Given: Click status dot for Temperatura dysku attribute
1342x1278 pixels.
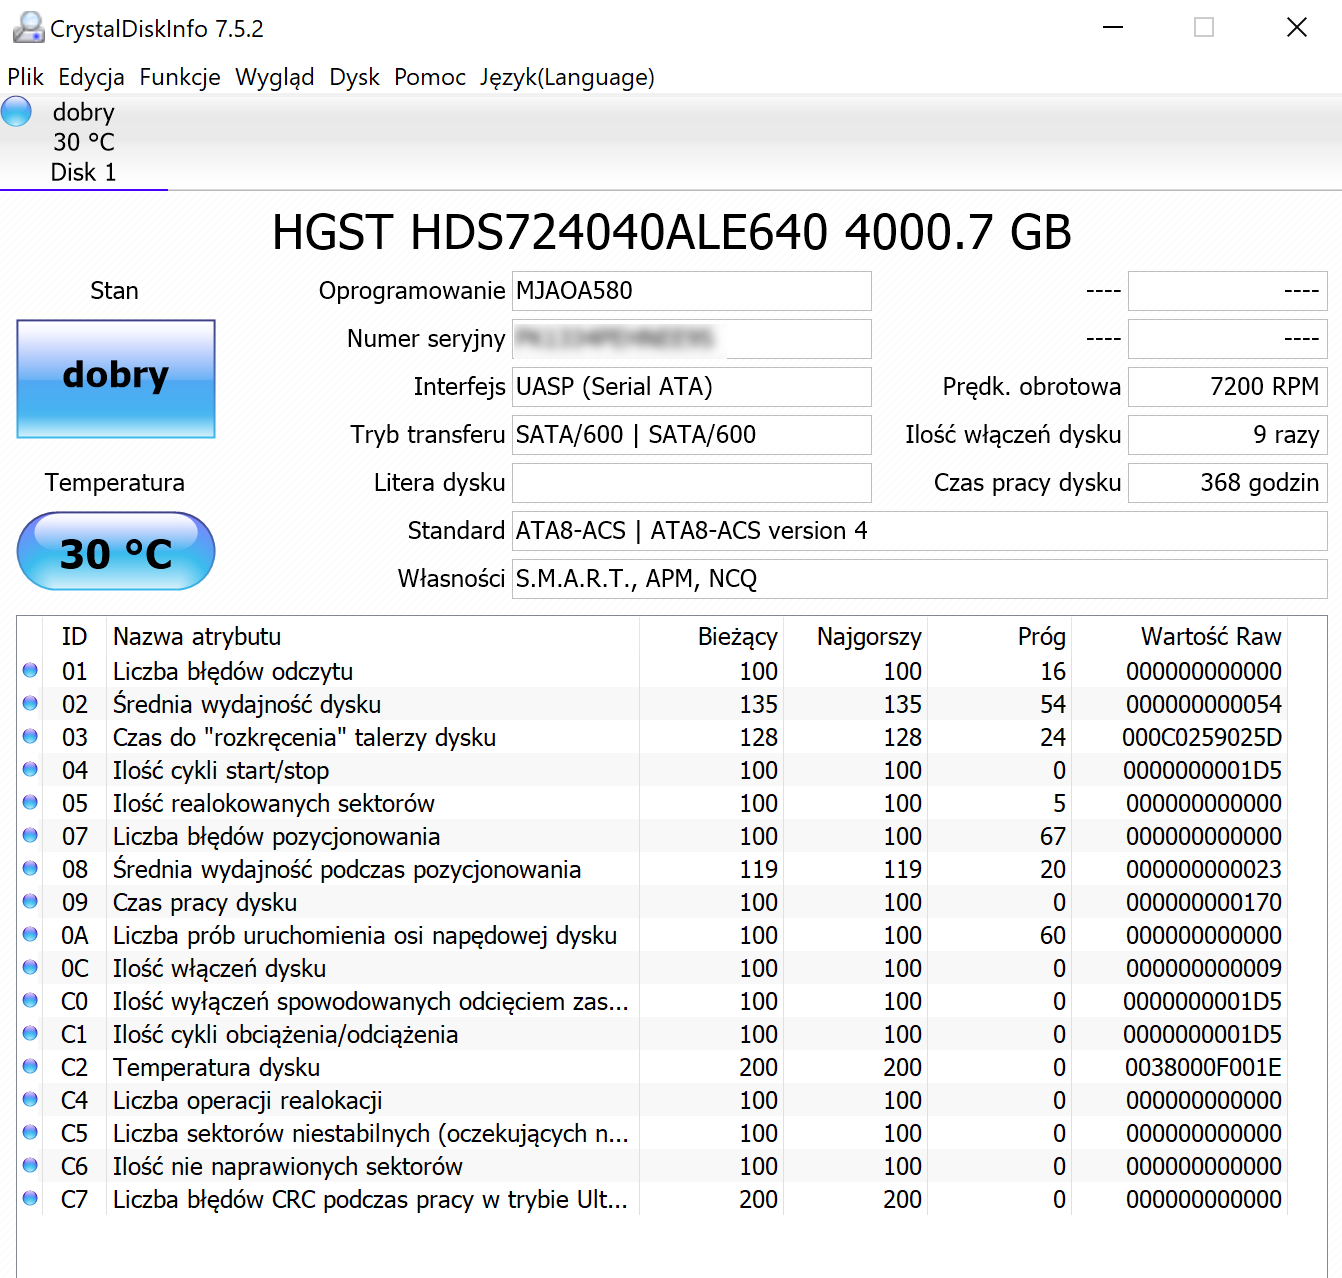Looking at the screenshot, I should pyautogui.click(x=30, y=1067).
